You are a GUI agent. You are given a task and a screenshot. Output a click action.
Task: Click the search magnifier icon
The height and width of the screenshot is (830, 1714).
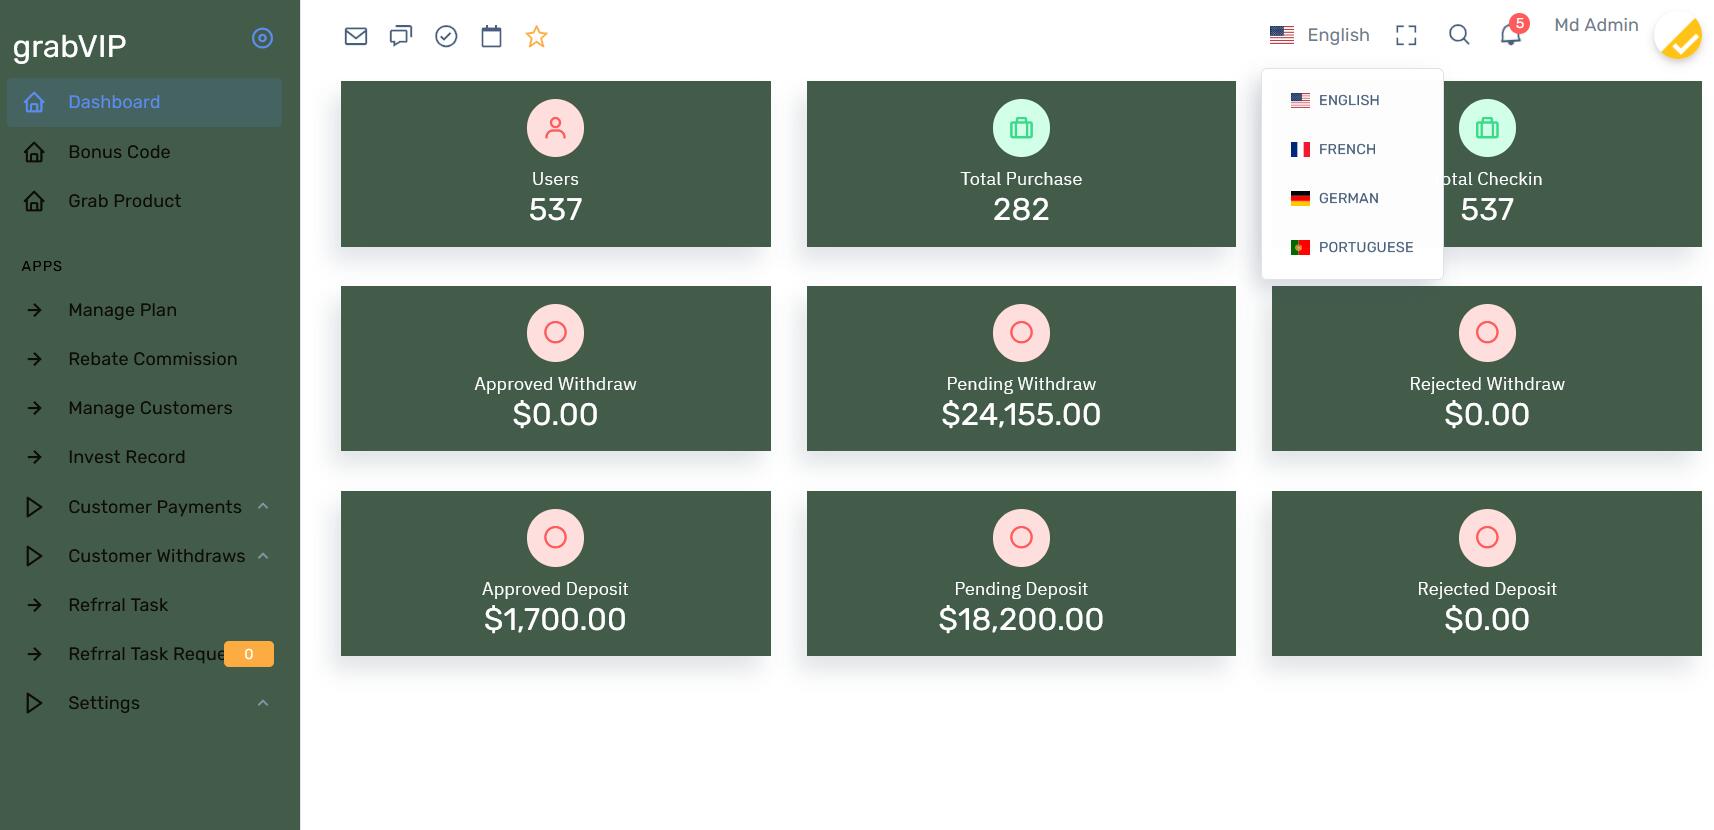pyautogui.click(x=1459, y=35)
